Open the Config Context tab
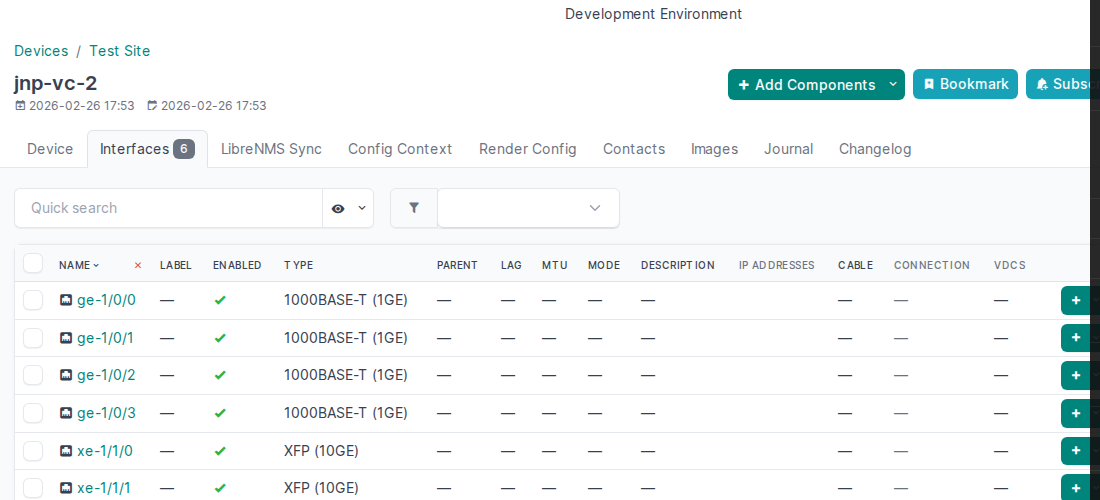1100x500 pixels. [400, 149]
